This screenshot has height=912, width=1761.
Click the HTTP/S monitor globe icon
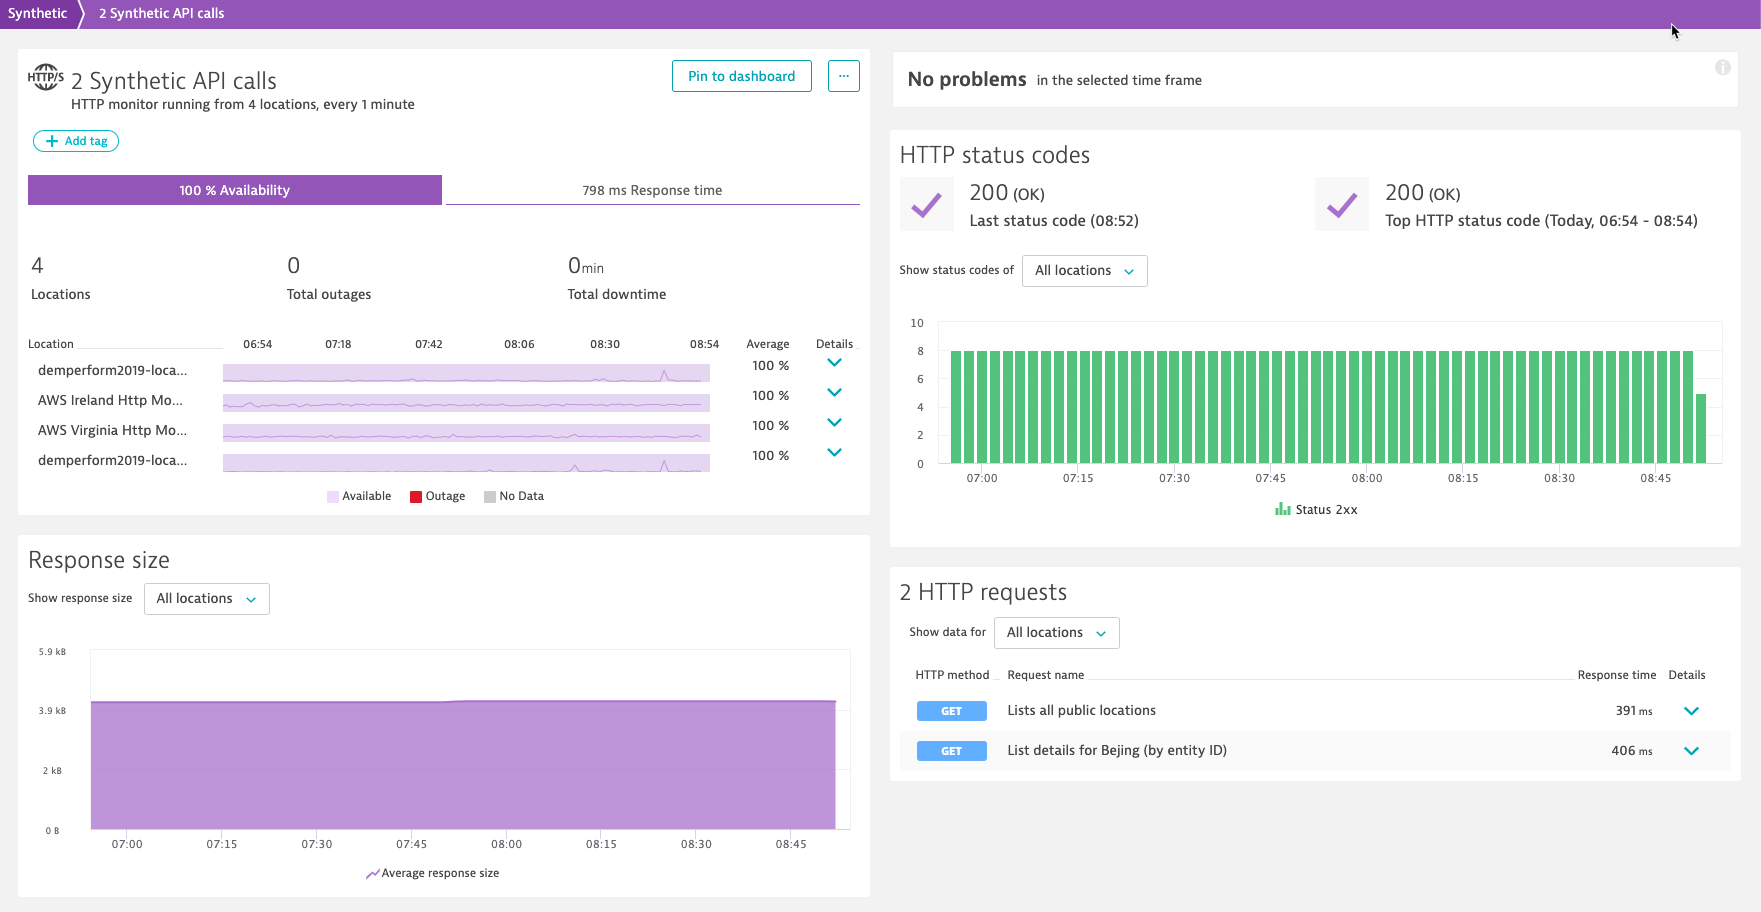[x=46, y=77]
